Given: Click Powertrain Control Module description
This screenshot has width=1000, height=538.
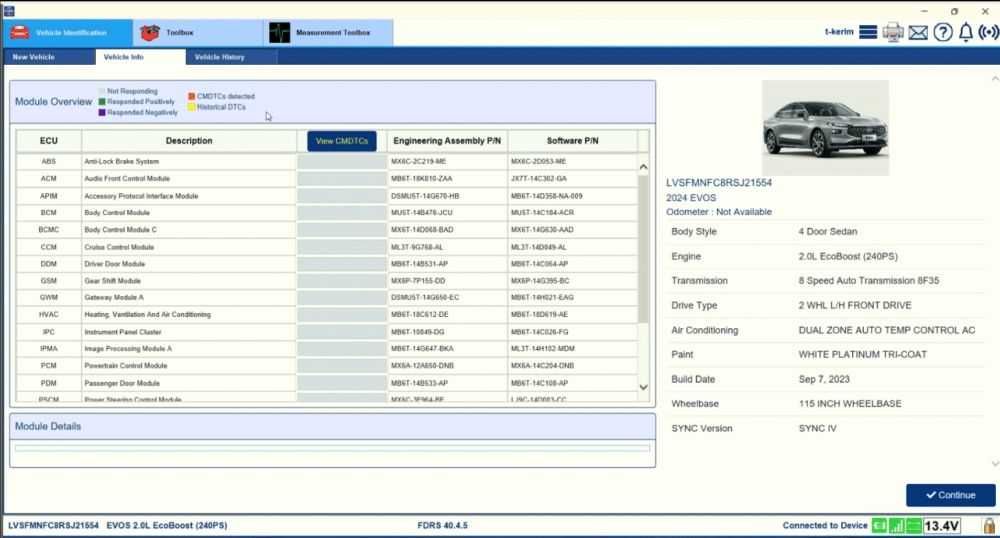Looking at the screenshot, I should pyautogui.click(x=126, y=365).
